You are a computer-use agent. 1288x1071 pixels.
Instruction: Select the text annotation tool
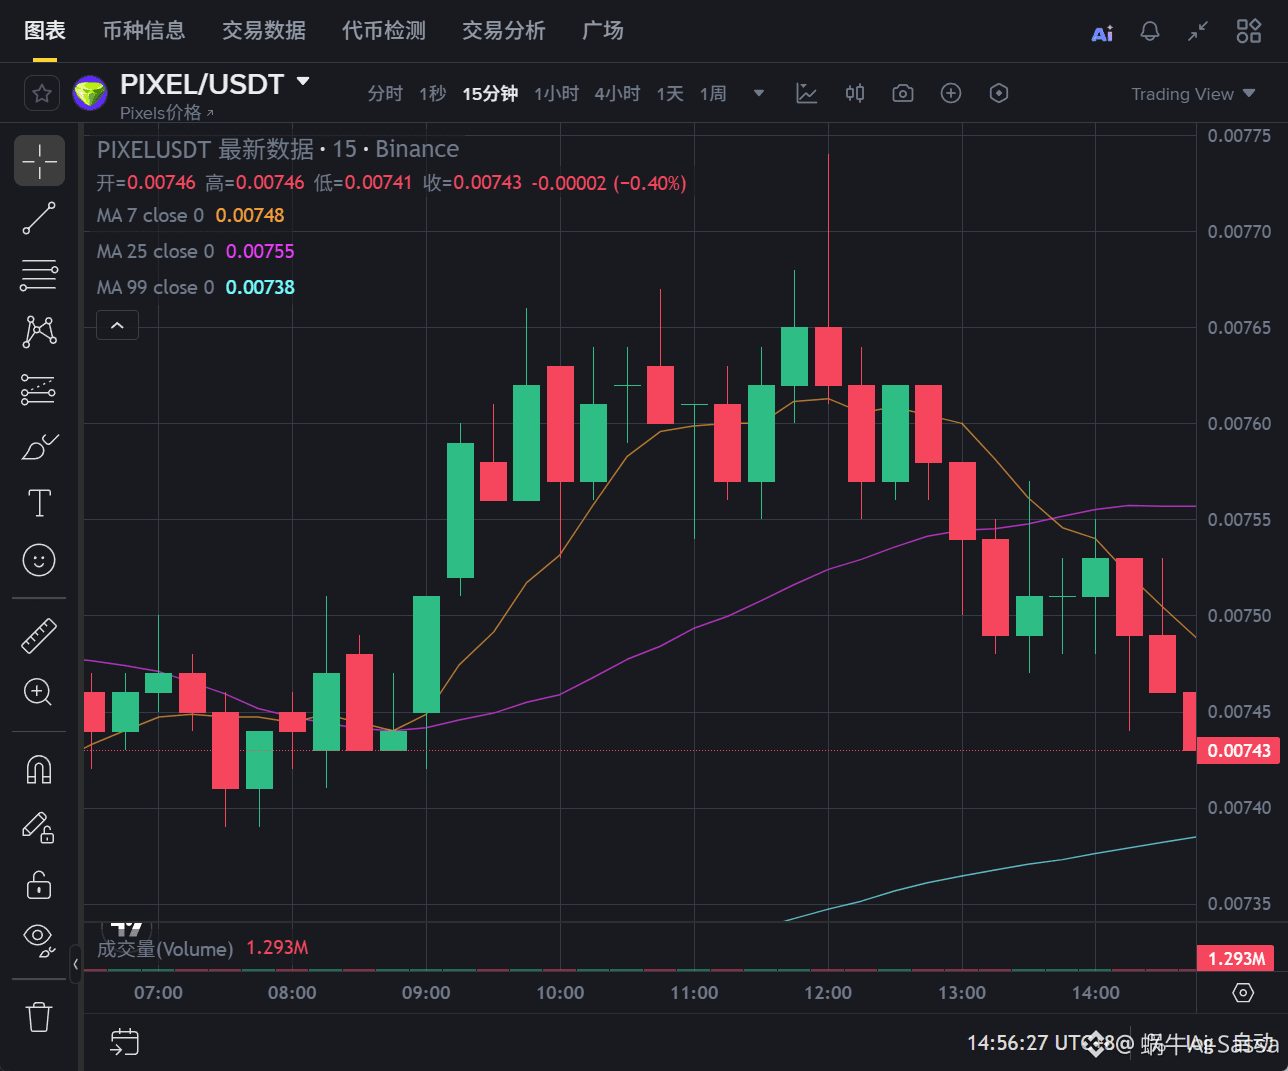39,503
